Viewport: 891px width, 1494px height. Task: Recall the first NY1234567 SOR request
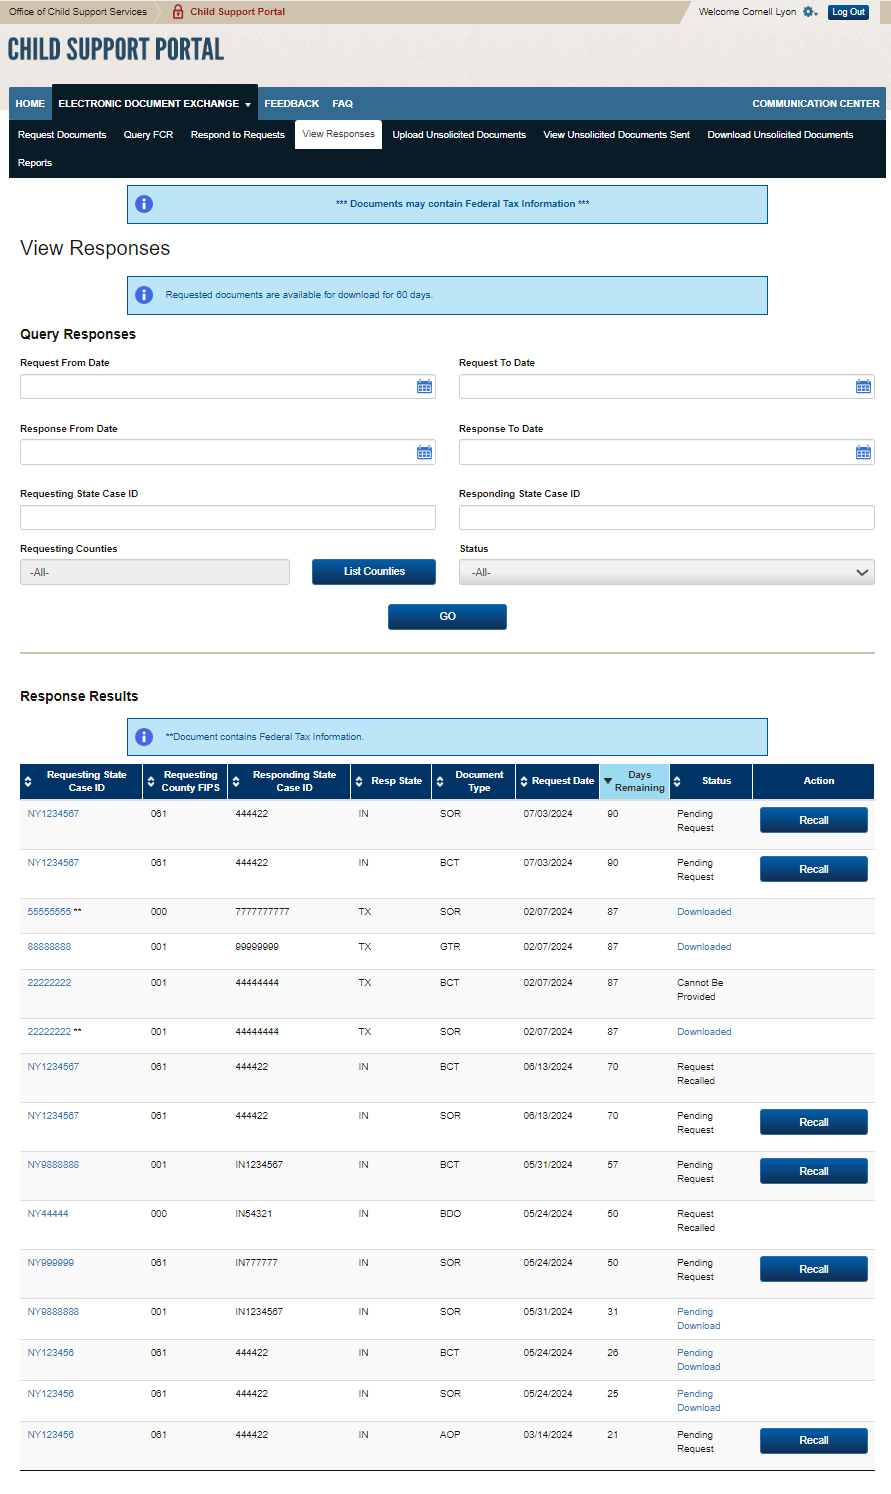pos(813,821)
